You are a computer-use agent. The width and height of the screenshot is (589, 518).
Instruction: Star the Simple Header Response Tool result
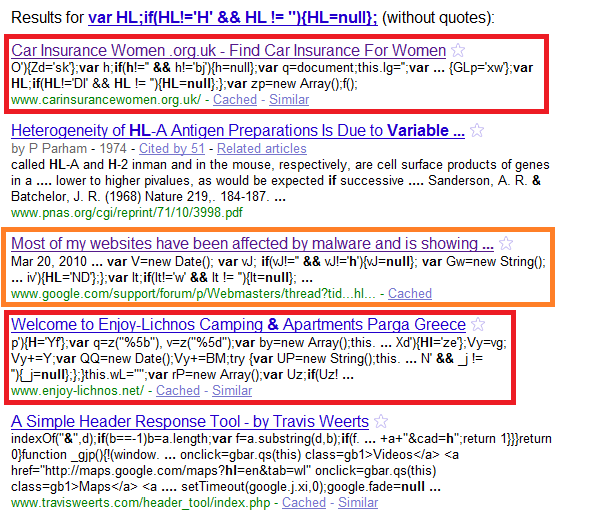381,421
